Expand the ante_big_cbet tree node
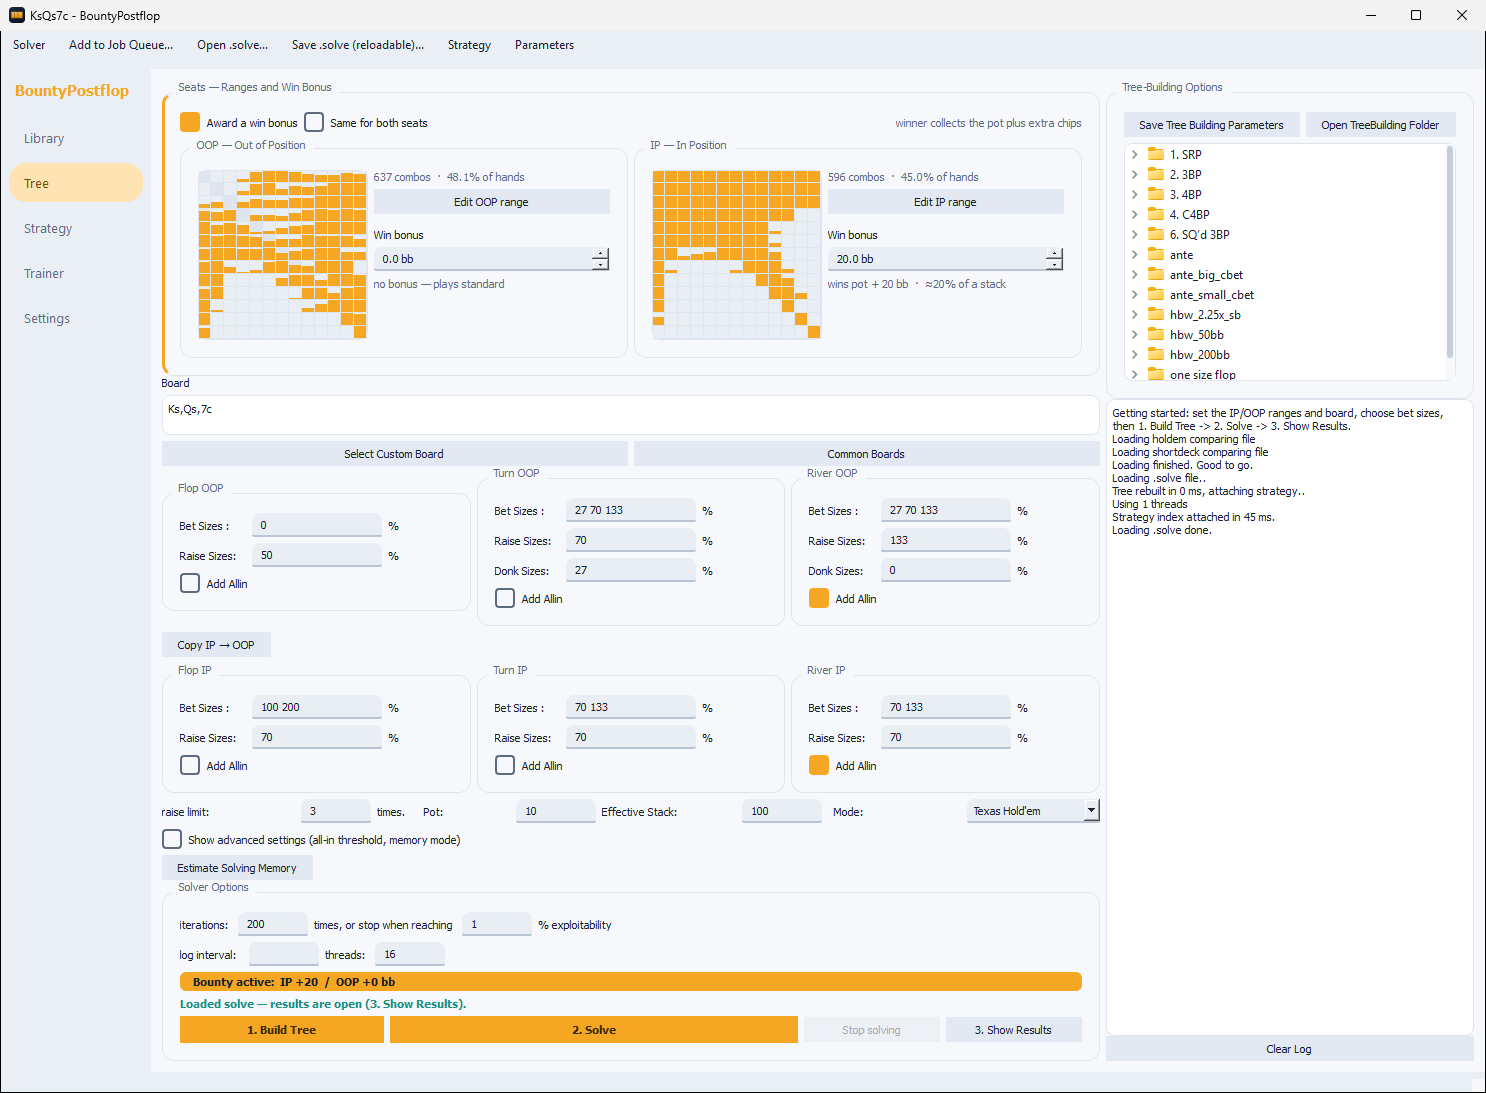Screen dimensions: 1486x1093 [x=1134, y=274]
